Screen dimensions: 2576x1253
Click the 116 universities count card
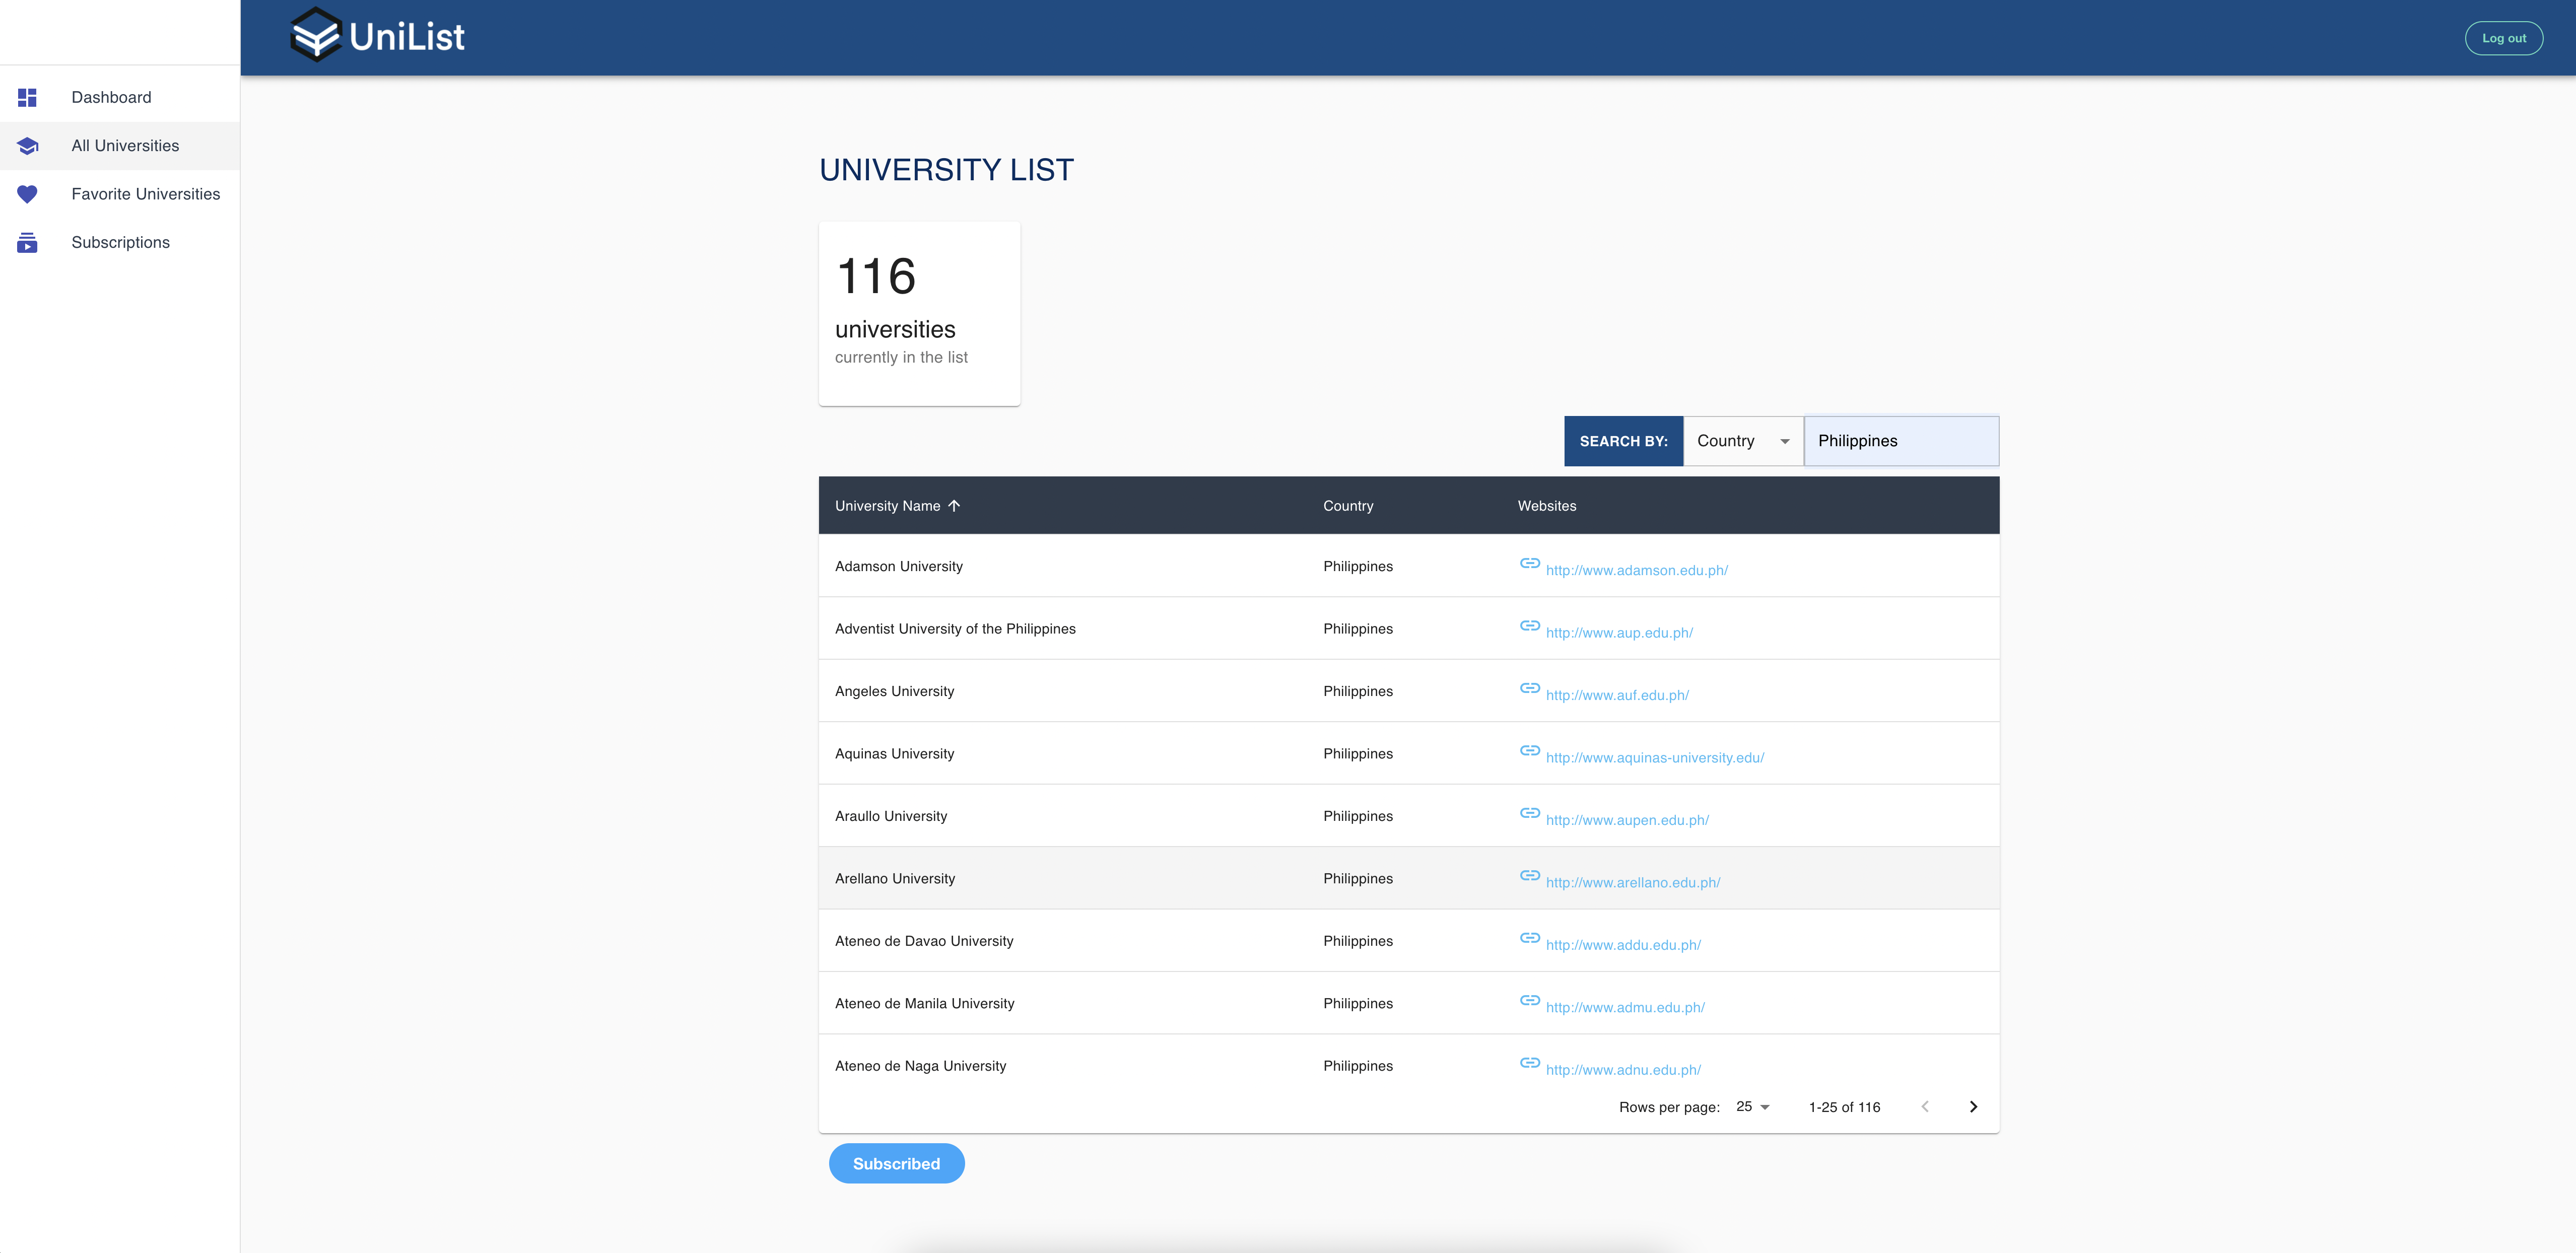coord(919,314)
